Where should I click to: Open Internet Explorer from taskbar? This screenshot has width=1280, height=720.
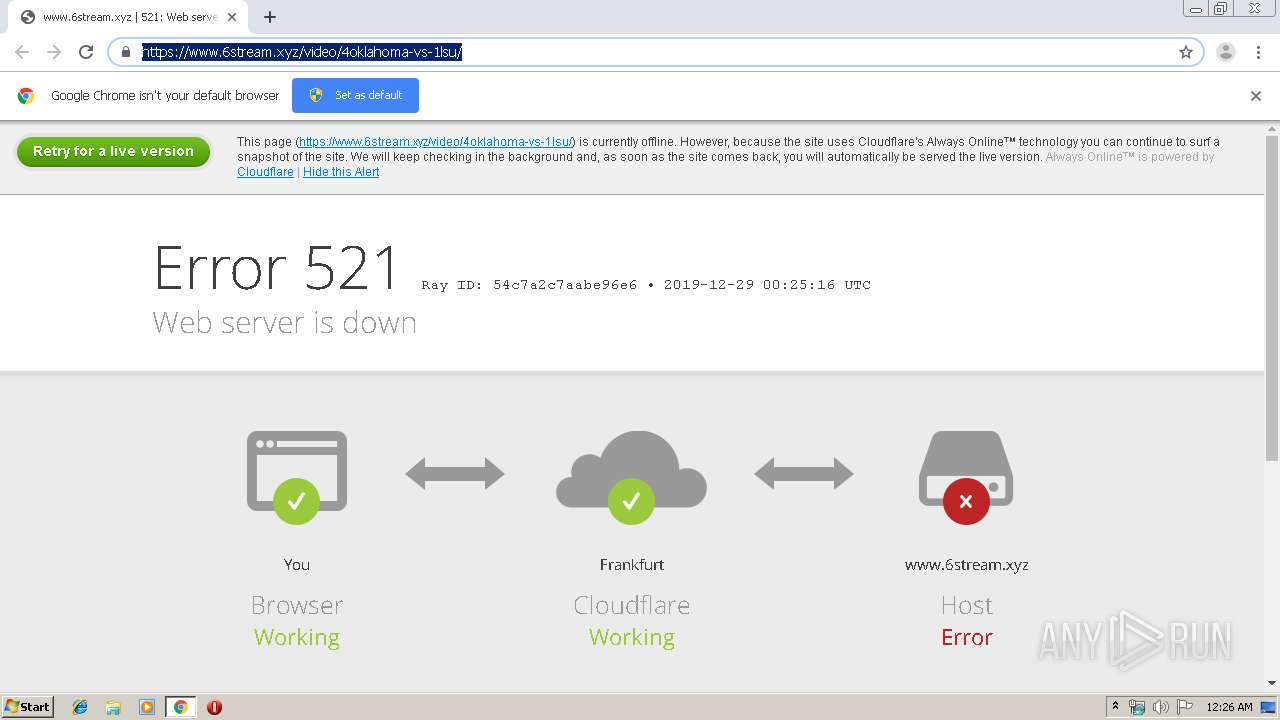click(80, 707)
